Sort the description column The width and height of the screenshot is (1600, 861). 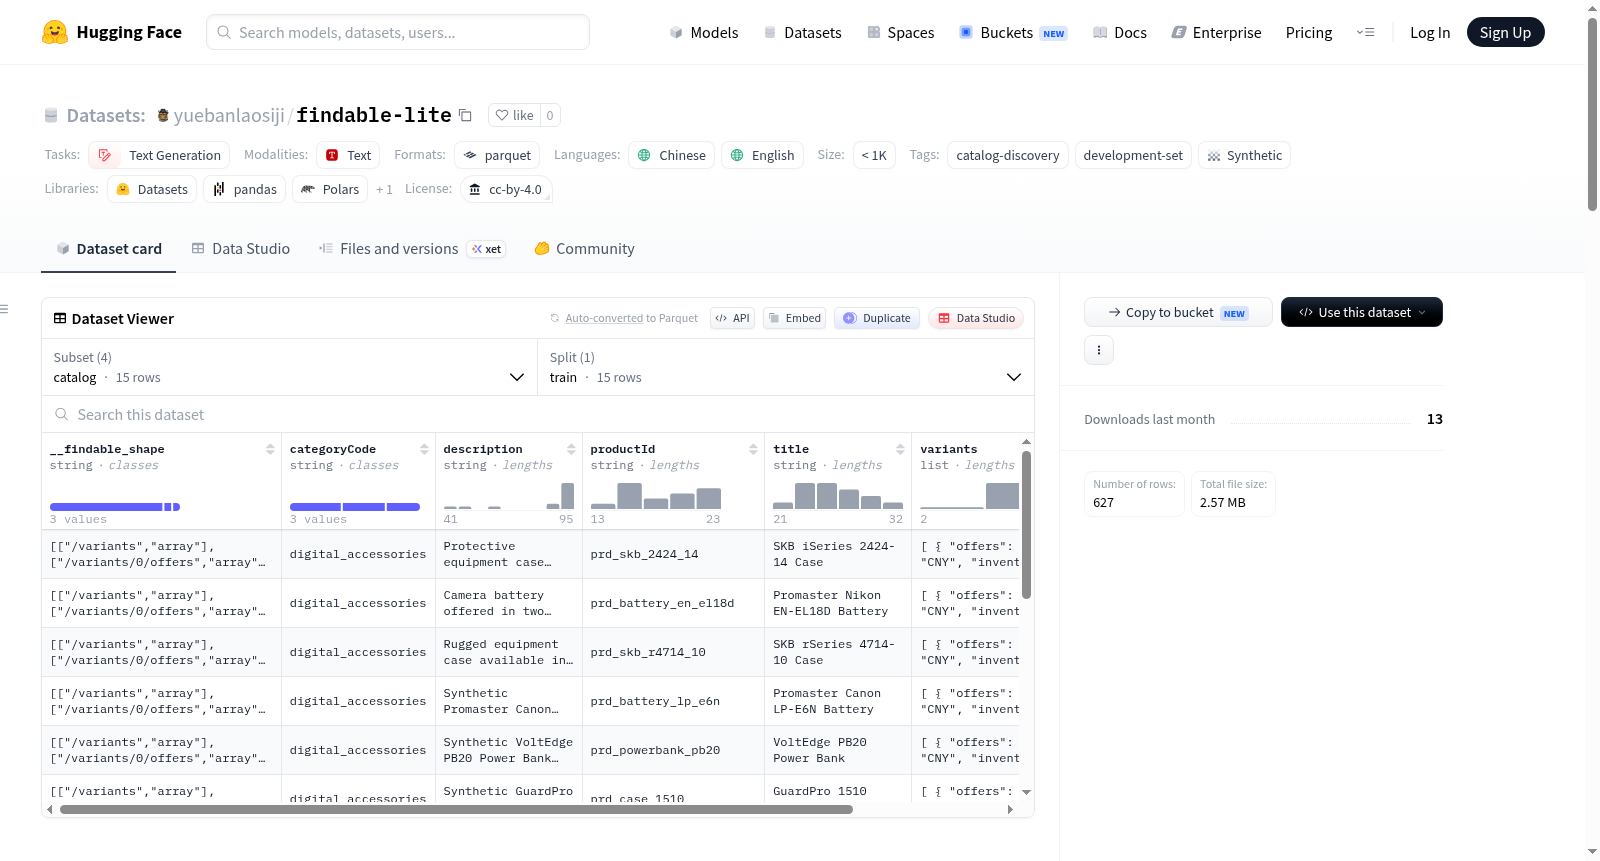[571, 449]
